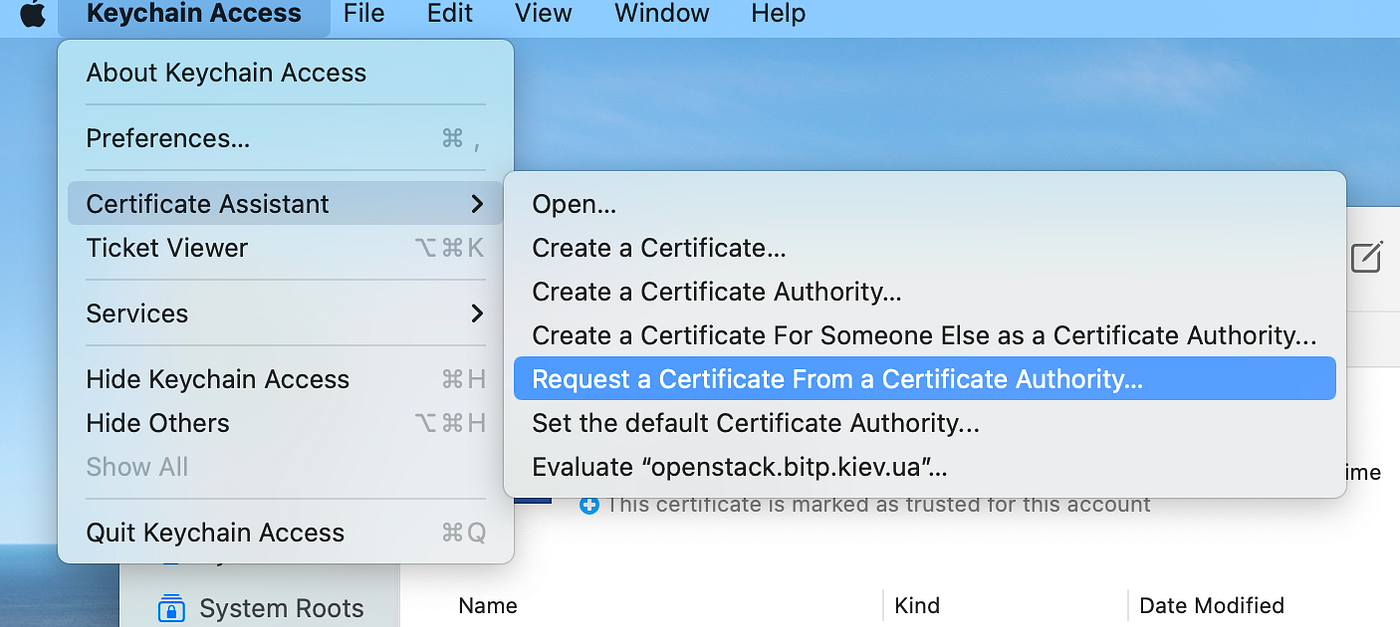
Task: Open the Help menu
Action: pos(777,14)
